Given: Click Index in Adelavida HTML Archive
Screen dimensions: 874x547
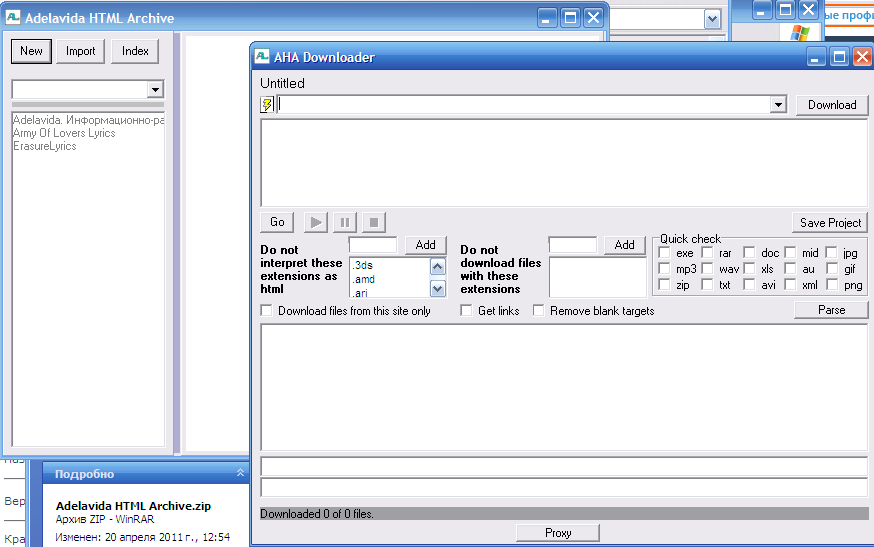Looking at the screenshot, I should click(x=135, y=51).
